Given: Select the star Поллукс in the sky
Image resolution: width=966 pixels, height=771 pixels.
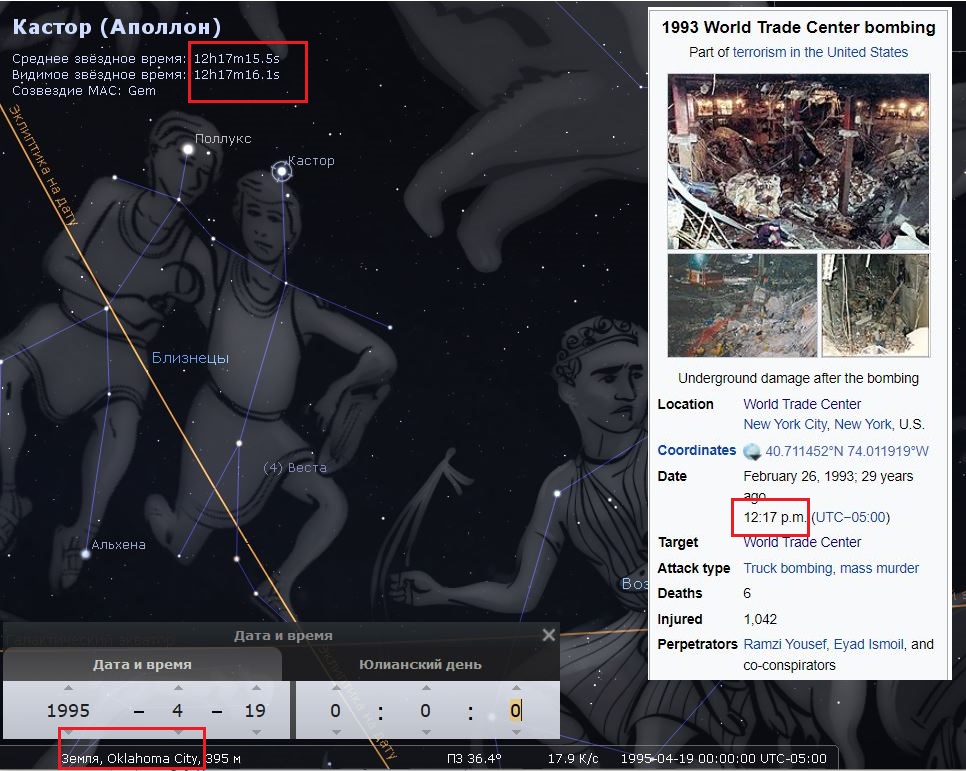Looking at the screenshot, I should 188,150.
